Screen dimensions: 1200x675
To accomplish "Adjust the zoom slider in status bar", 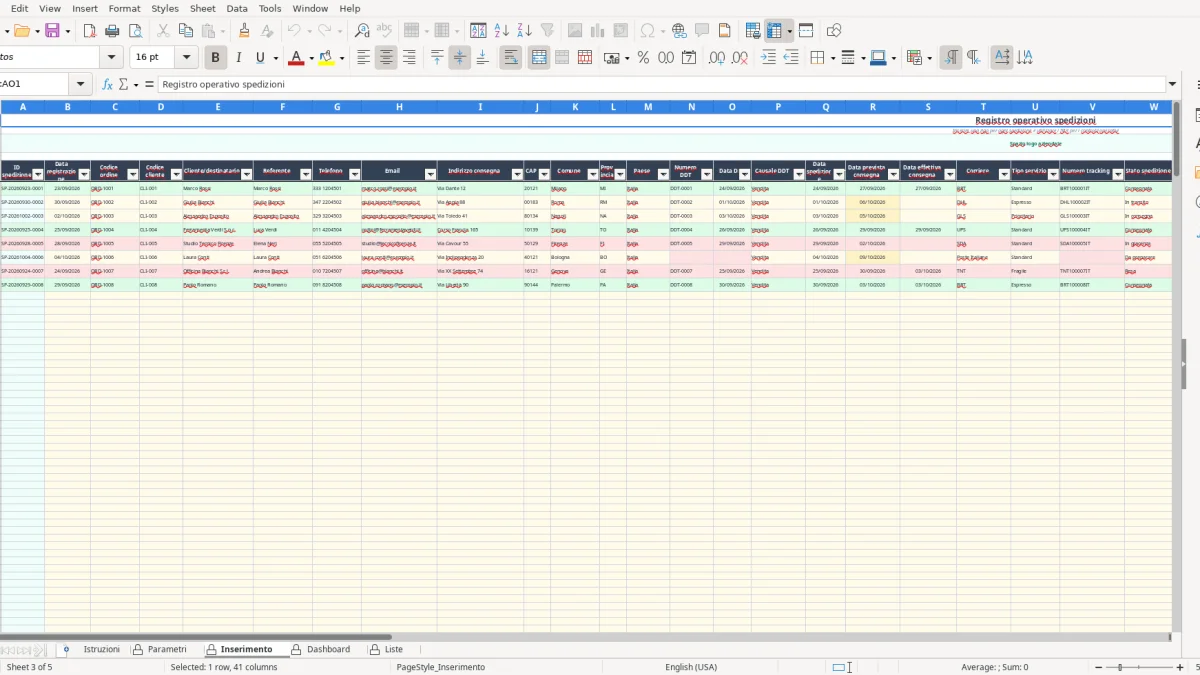I will point(1139,667).
